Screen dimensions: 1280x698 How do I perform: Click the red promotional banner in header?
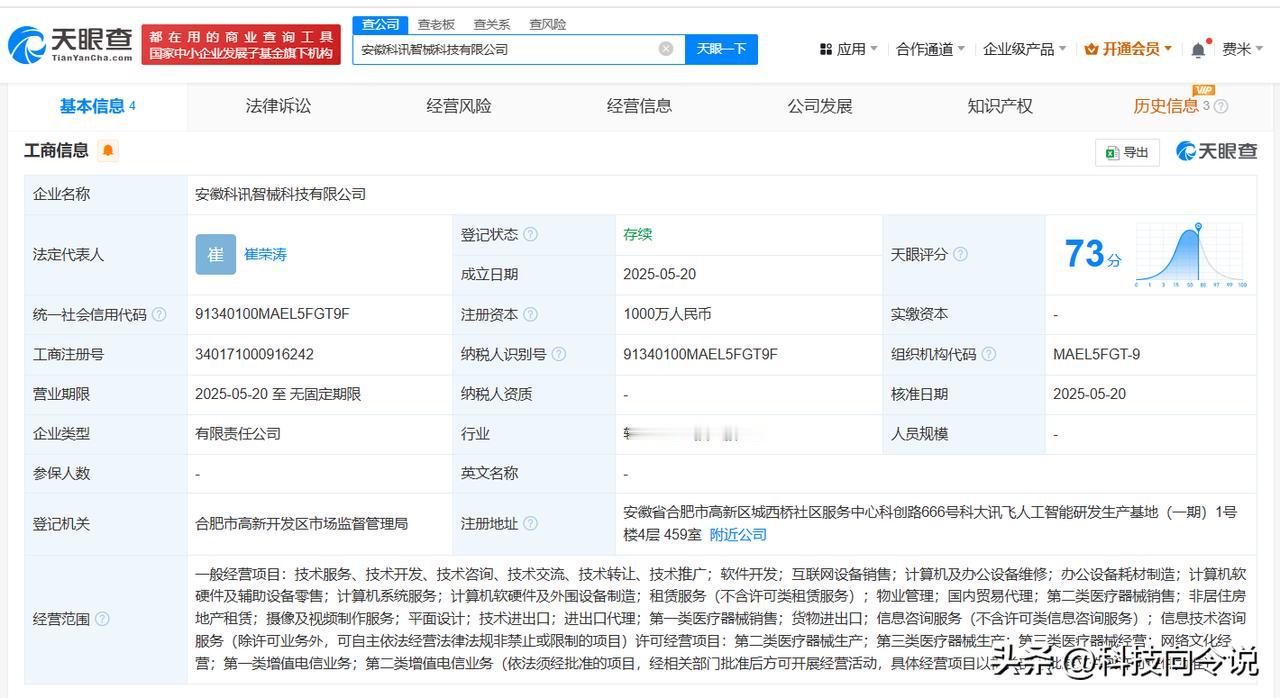[241, 45]
